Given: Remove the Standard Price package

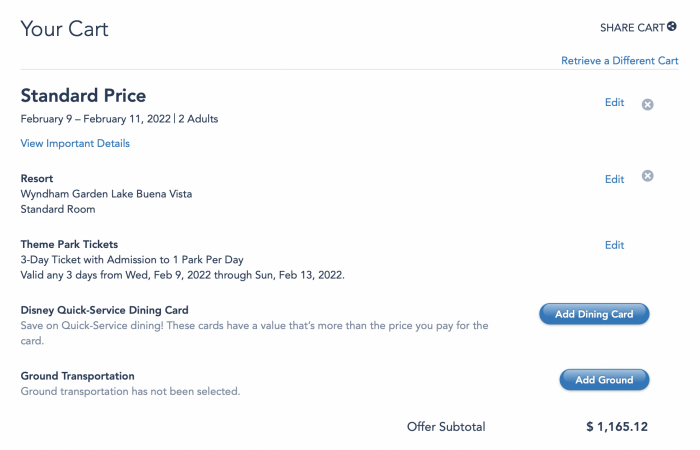Looking at the screenshot, I should (647, 104).
